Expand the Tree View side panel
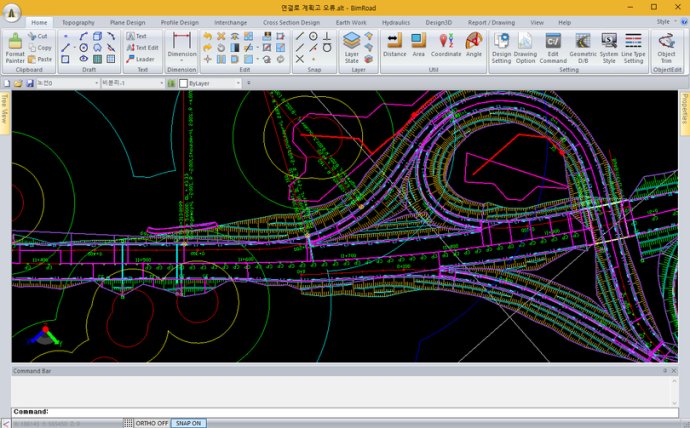 [5, 112]
